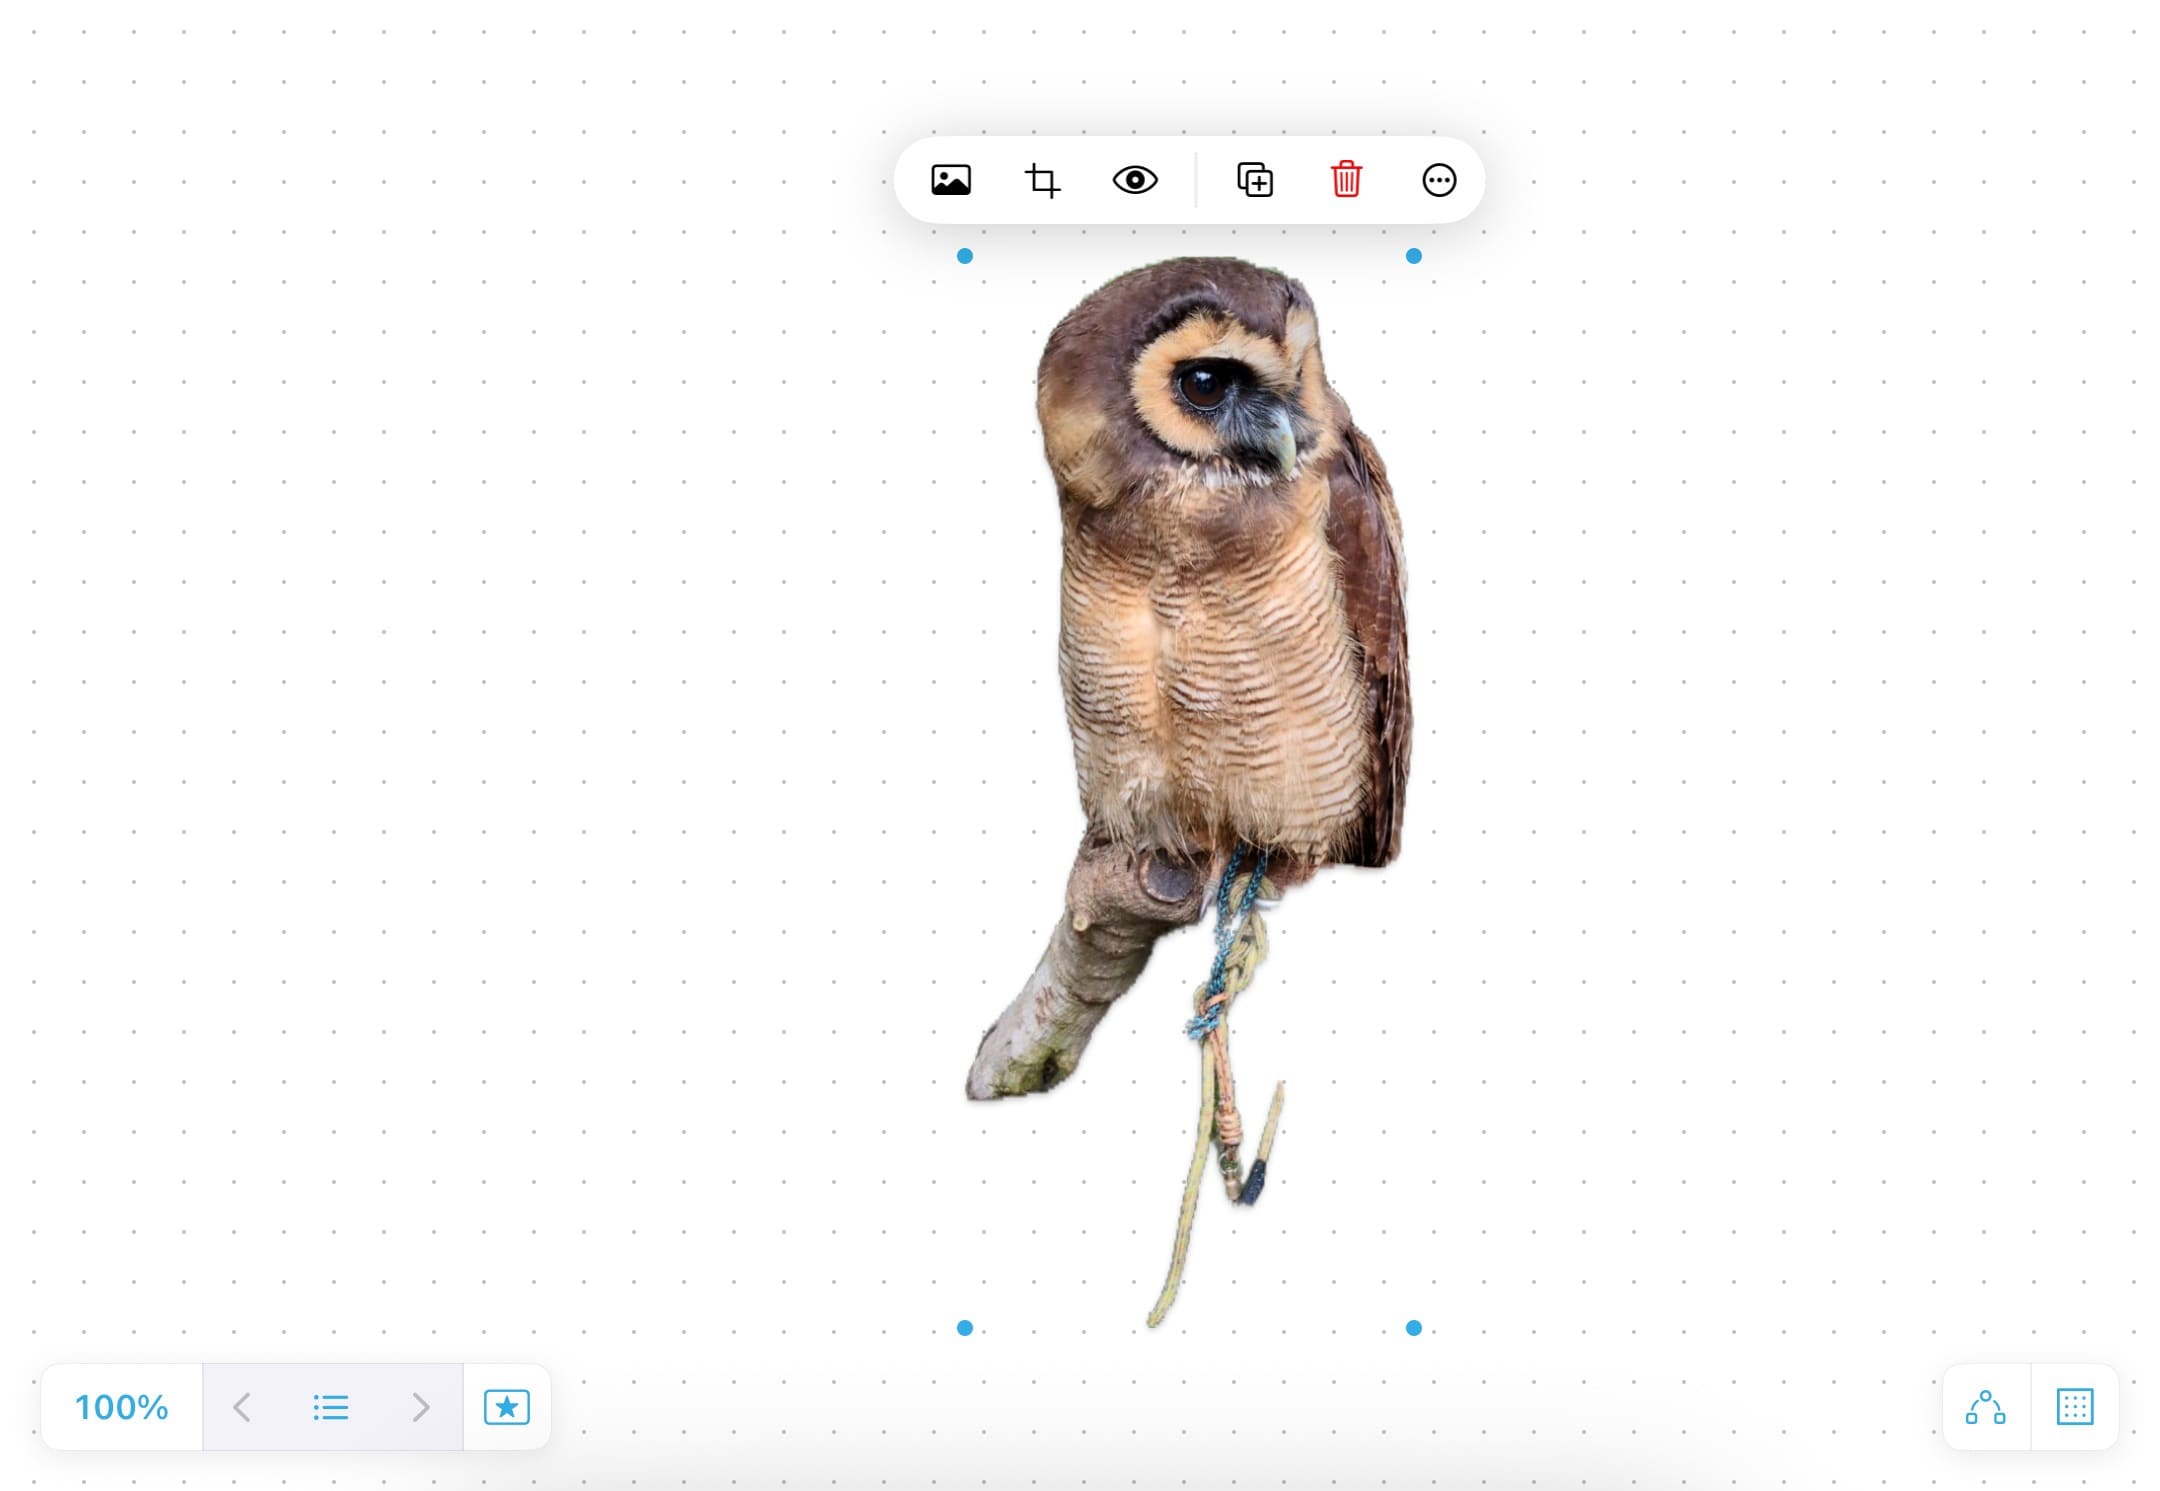Viewport: 2160px width, 1491px height.
Task: Open the scenes list
Action: coord(331,1407)
